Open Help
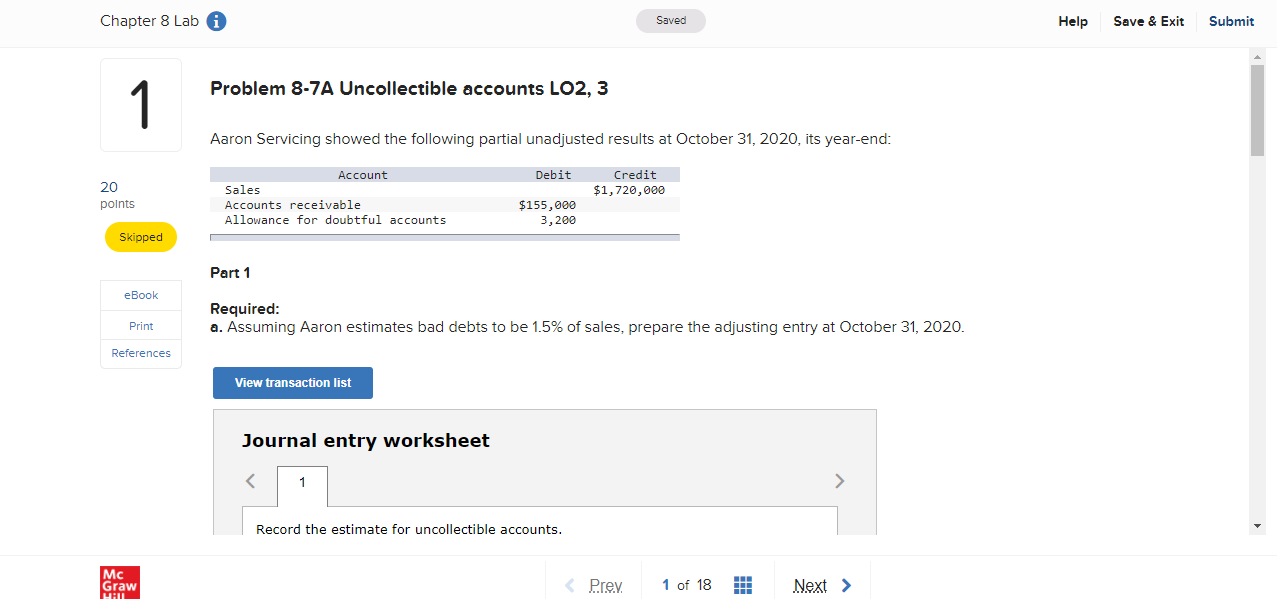 tap(1072, 21)
